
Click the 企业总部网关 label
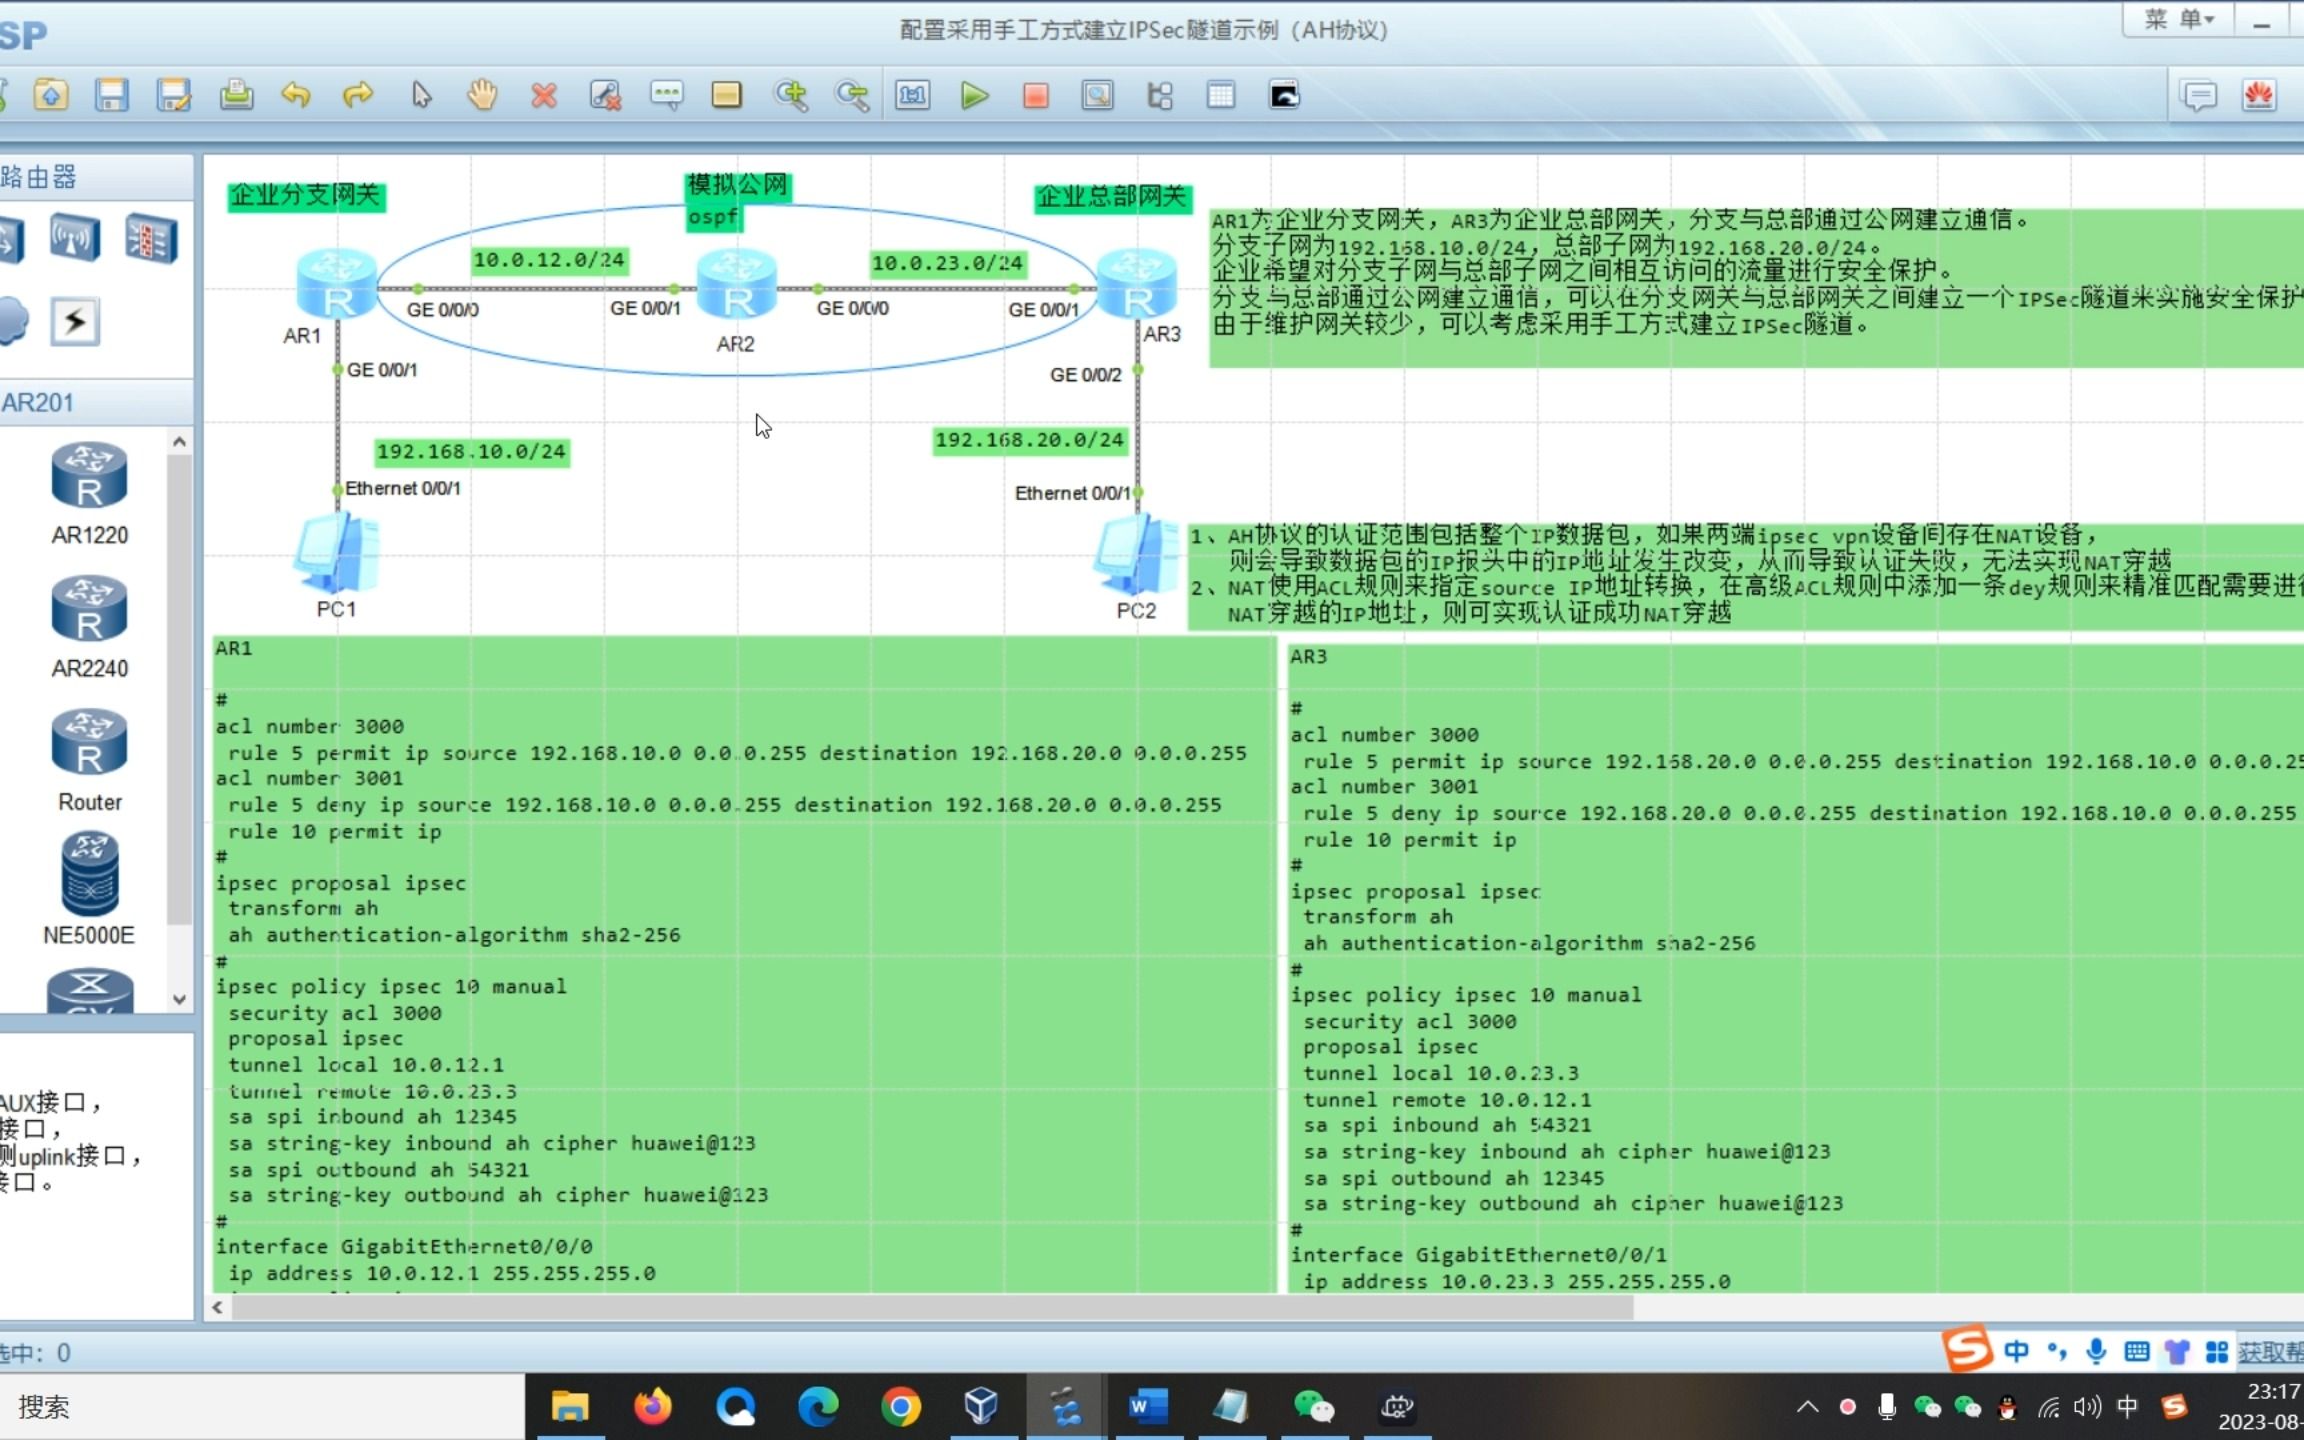(1112, 197)
